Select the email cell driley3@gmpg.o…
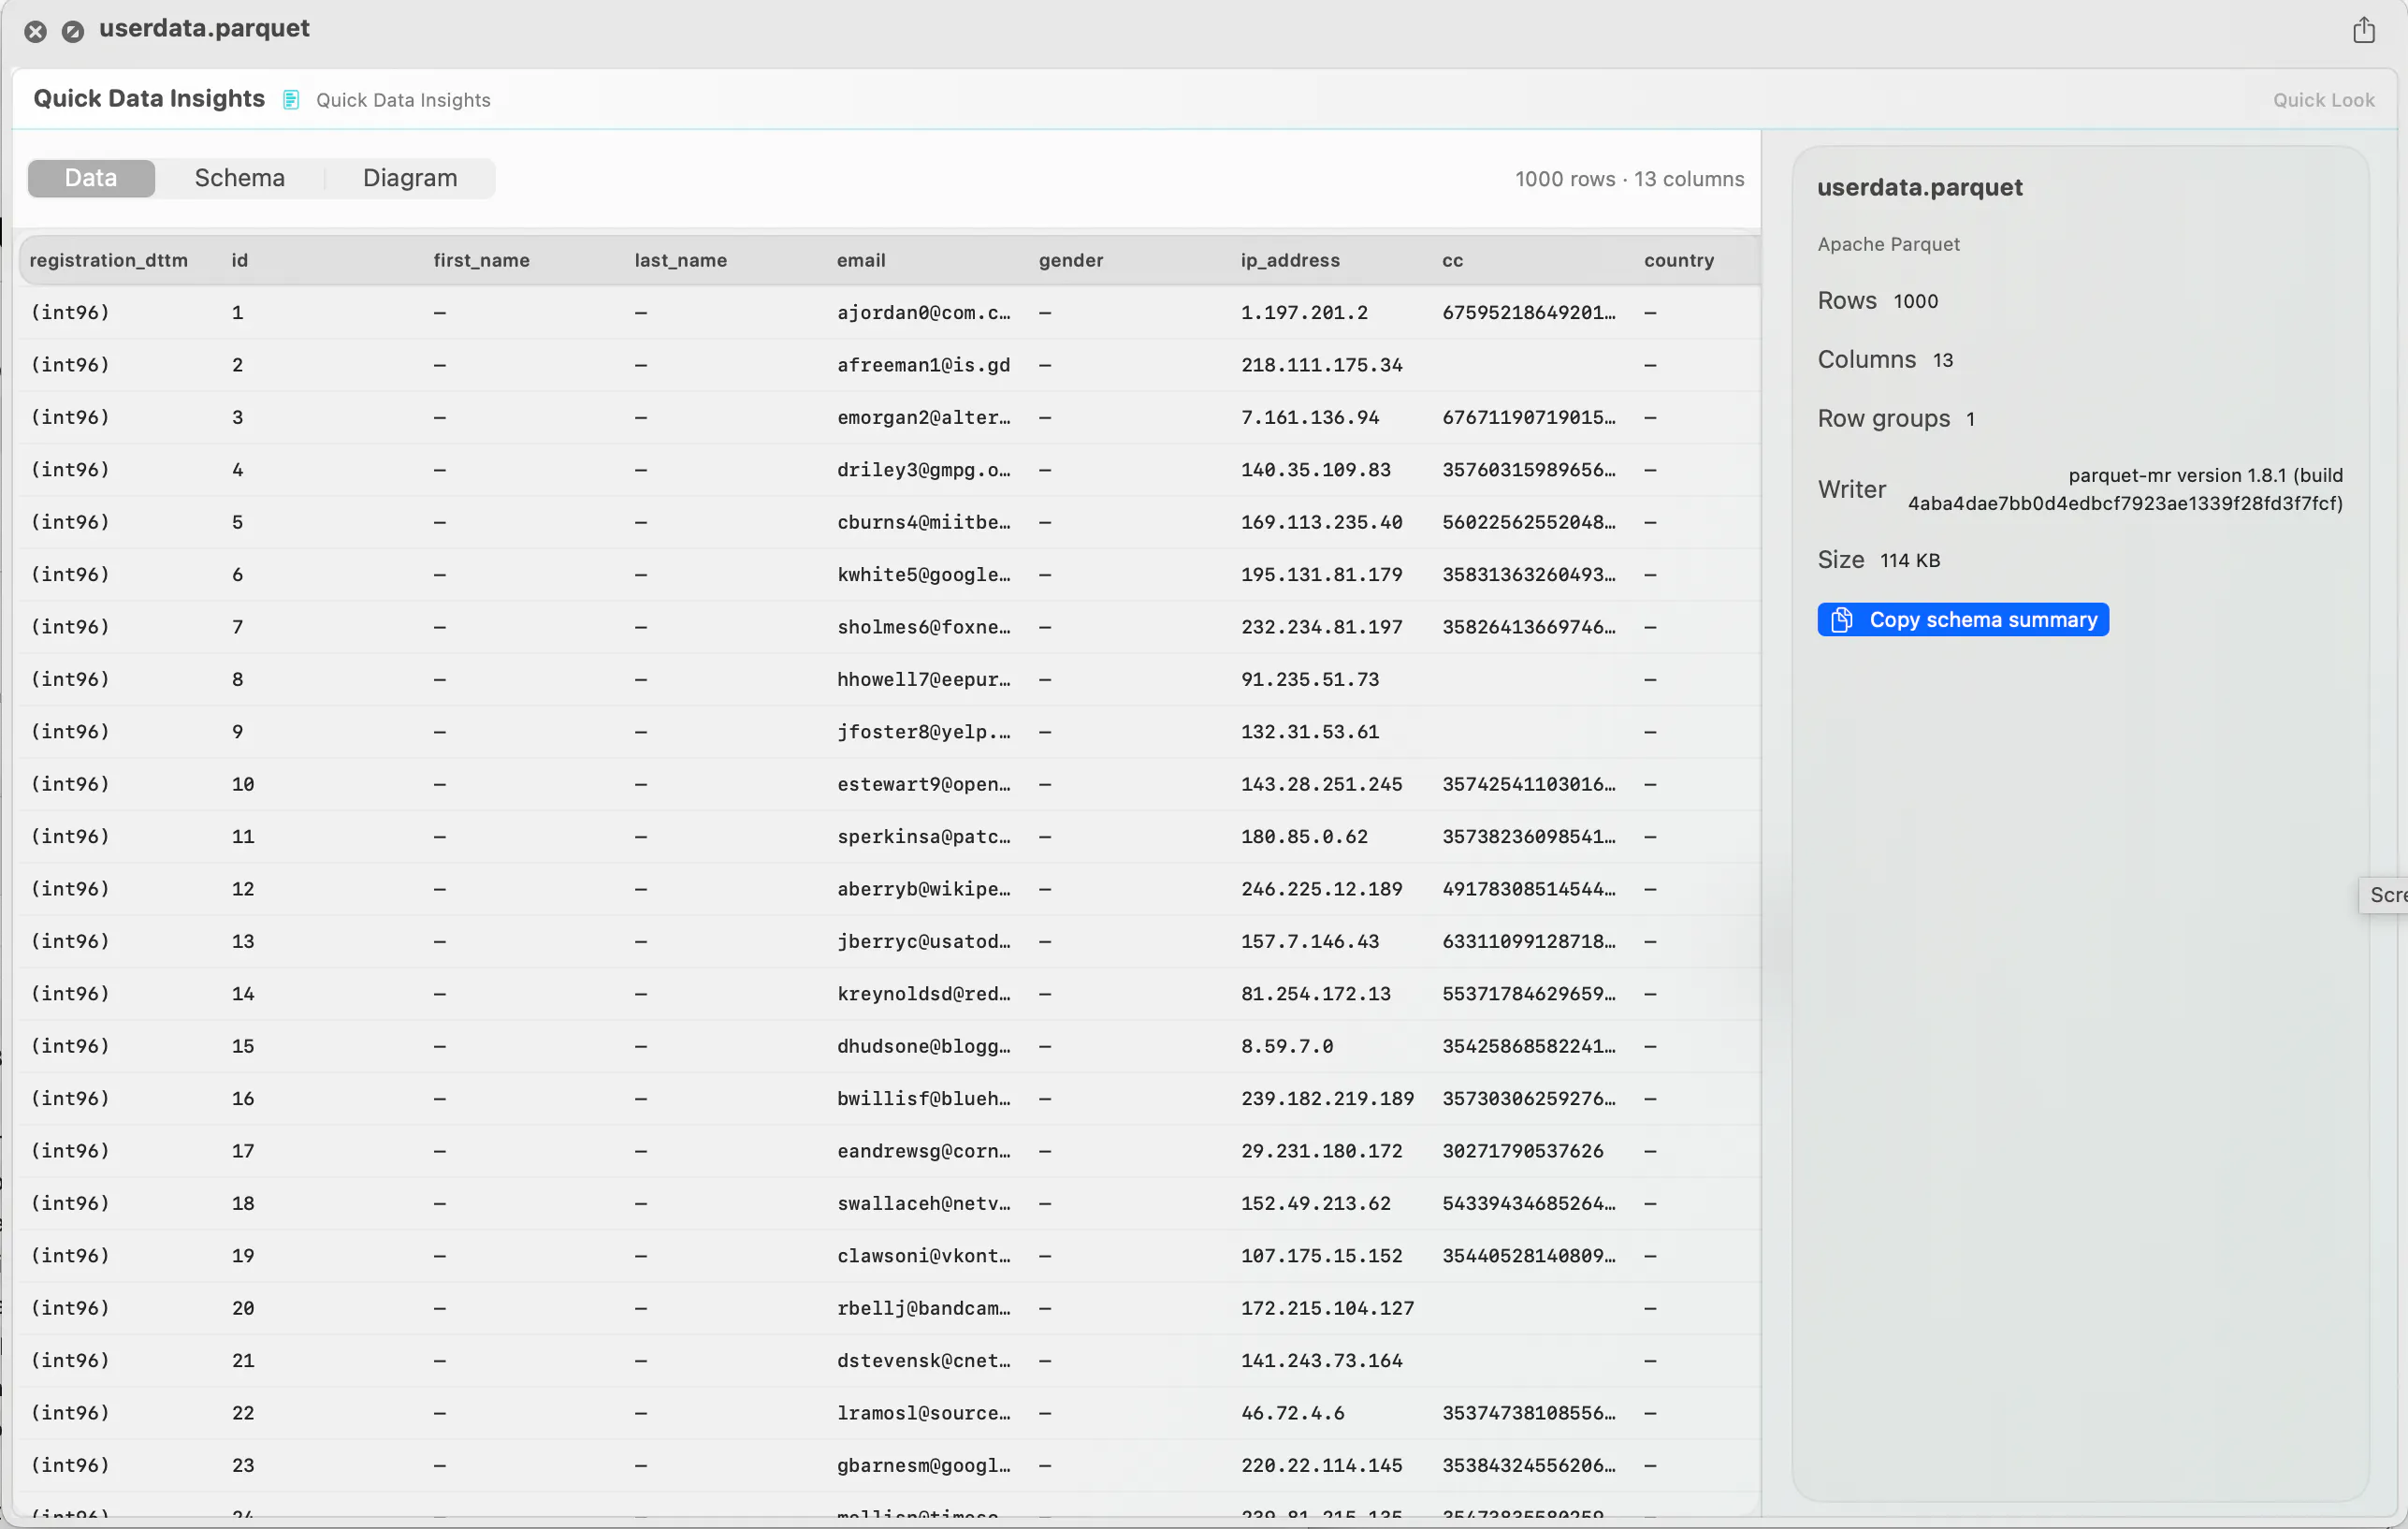2408x1529 pixels. [x=924, y=470]
